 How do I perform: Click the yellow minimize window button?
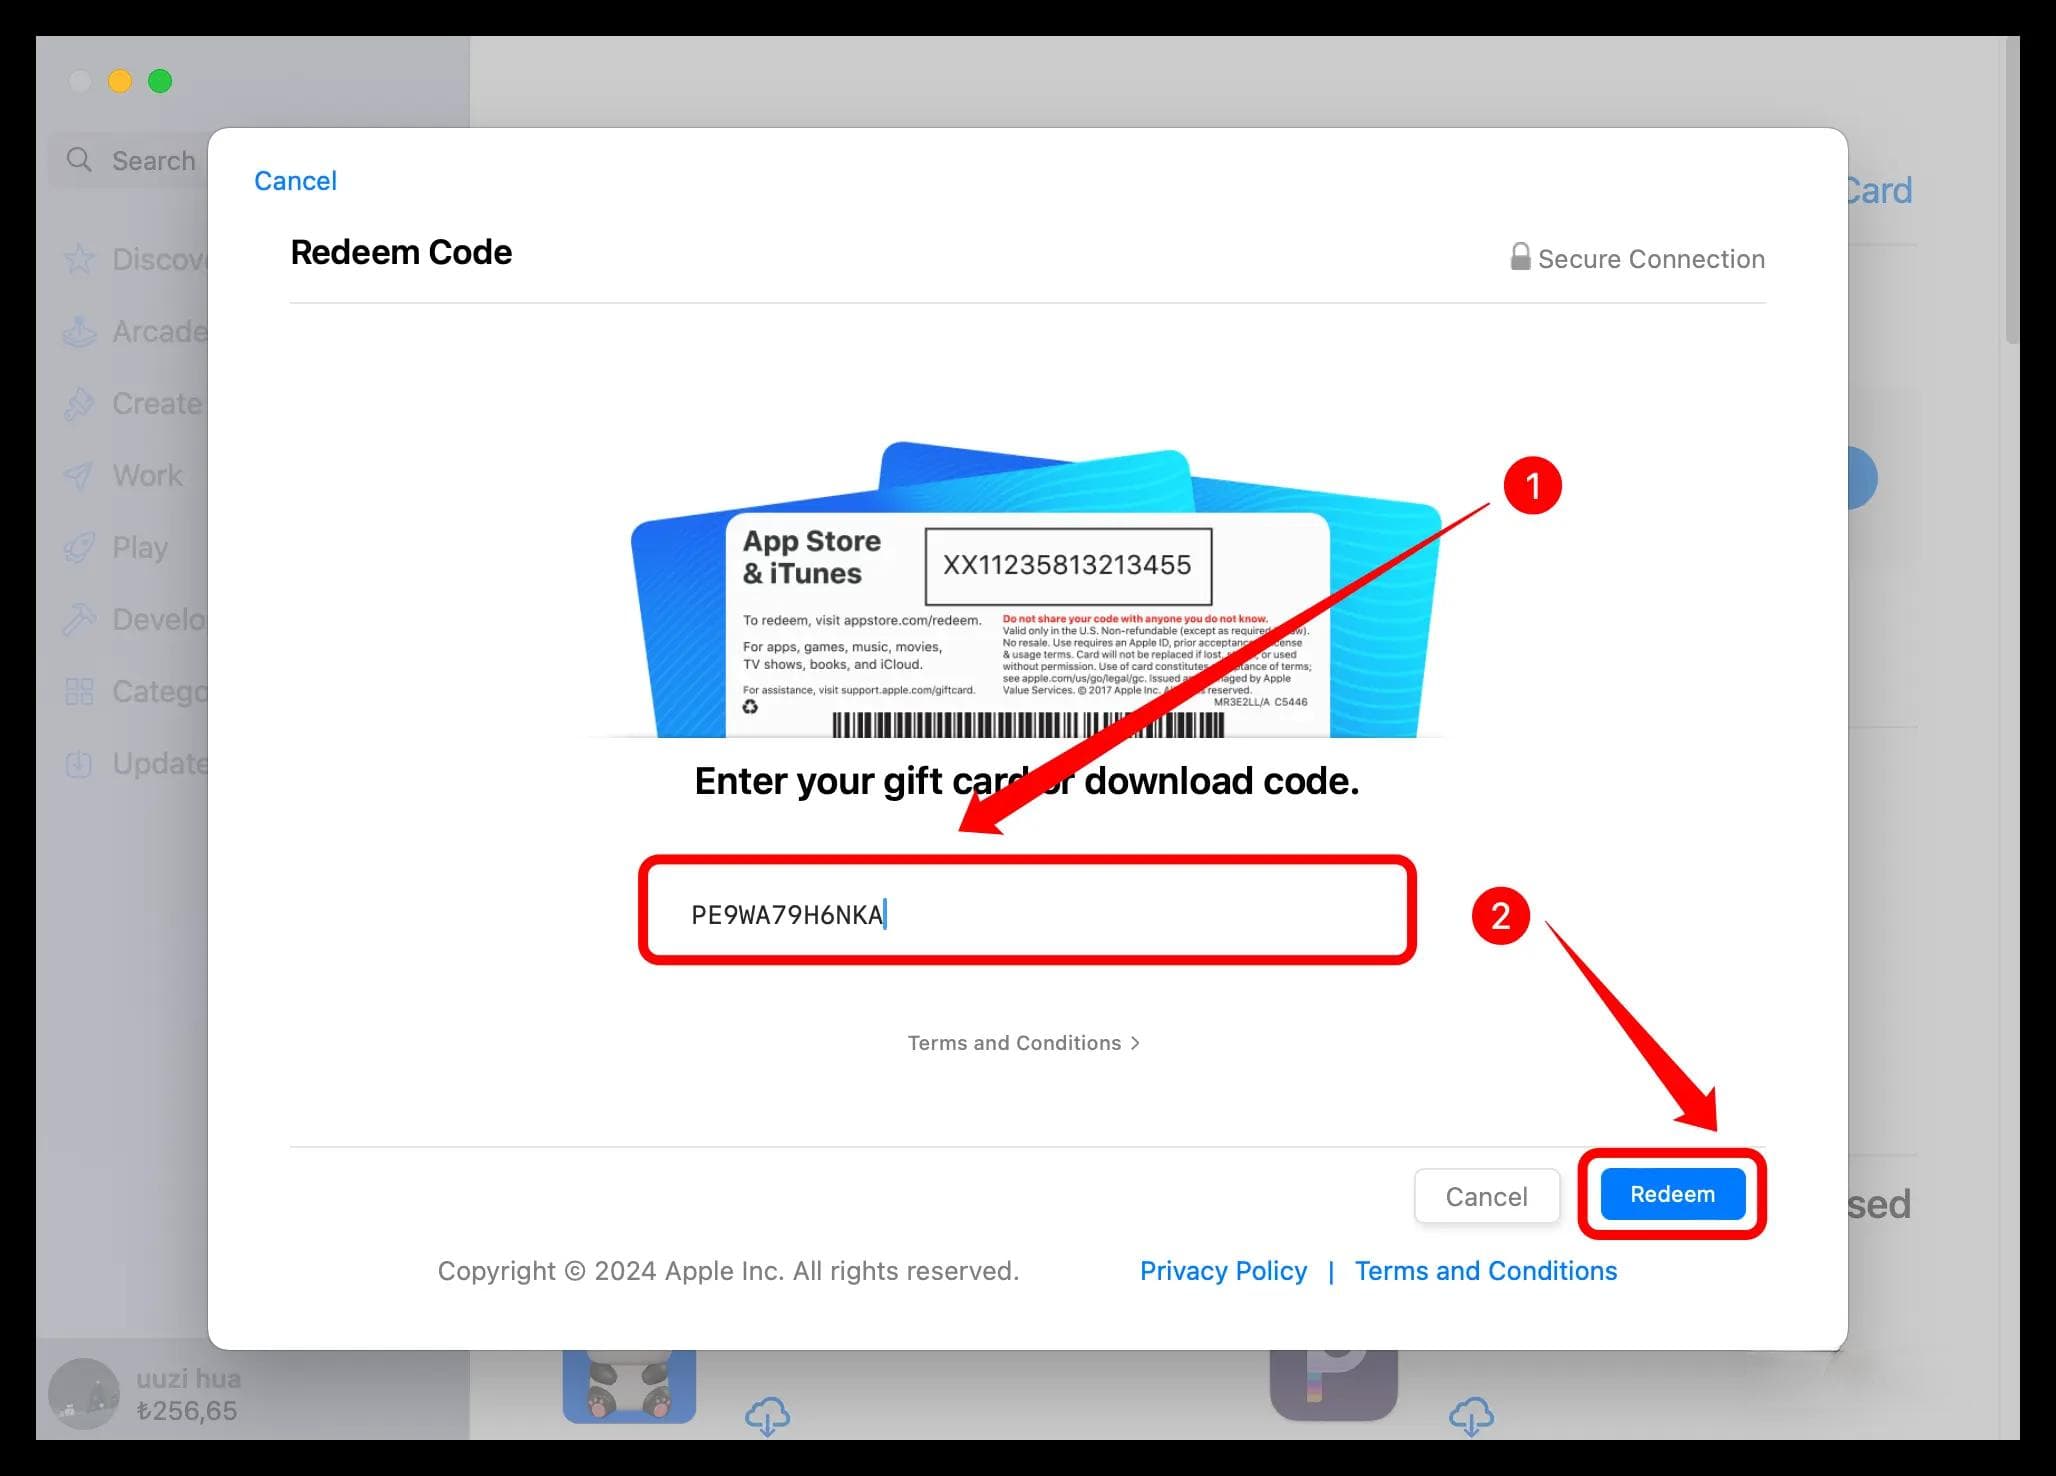(120, 81)
